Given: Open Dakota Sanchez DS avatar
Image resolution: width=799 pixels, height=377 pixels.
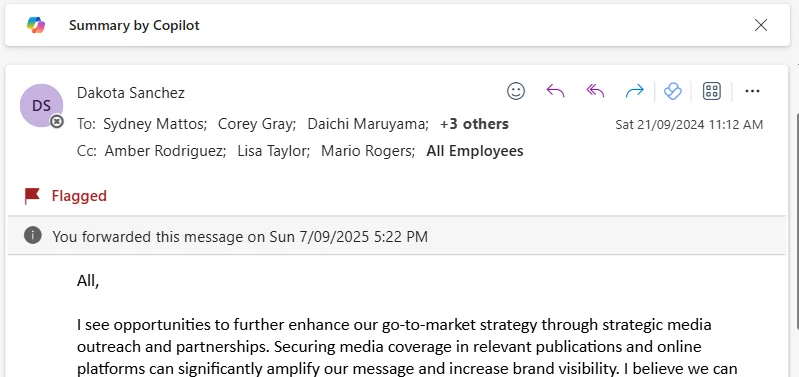Looking at the screenshot, I should 41,105.
